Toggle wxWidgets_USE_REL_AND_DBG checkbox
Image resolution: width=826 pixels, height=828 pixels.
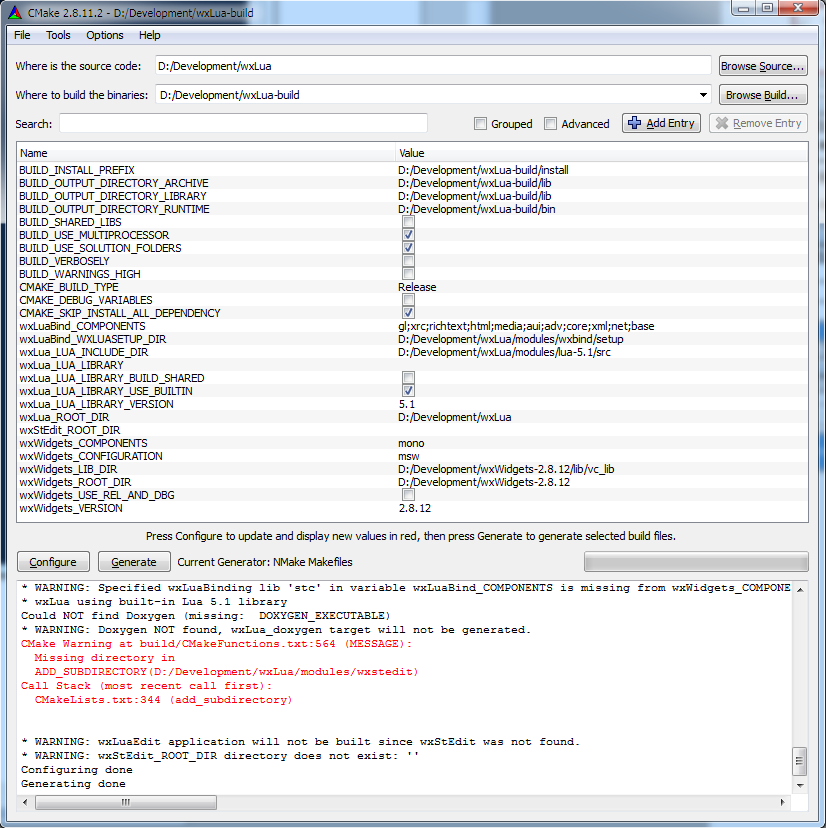[x=408, y=495]
